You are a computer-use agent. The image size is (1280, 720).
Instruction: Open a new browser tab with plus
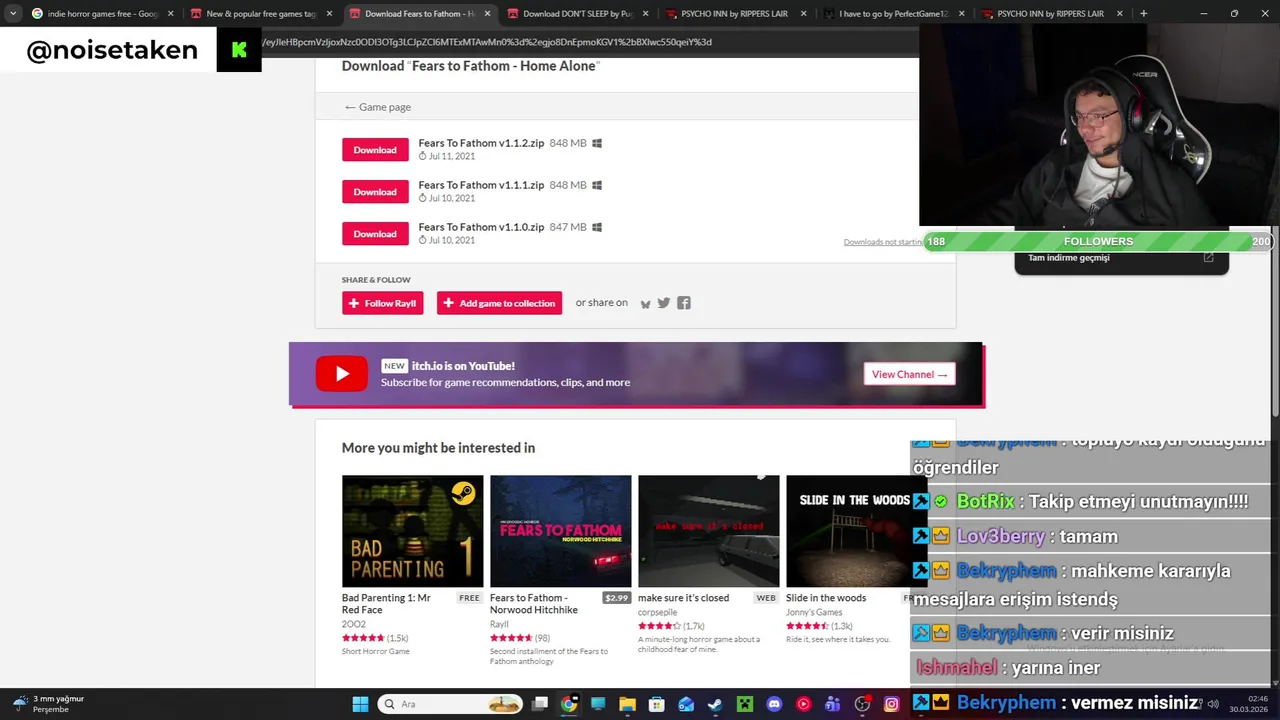click(1143, 14)
